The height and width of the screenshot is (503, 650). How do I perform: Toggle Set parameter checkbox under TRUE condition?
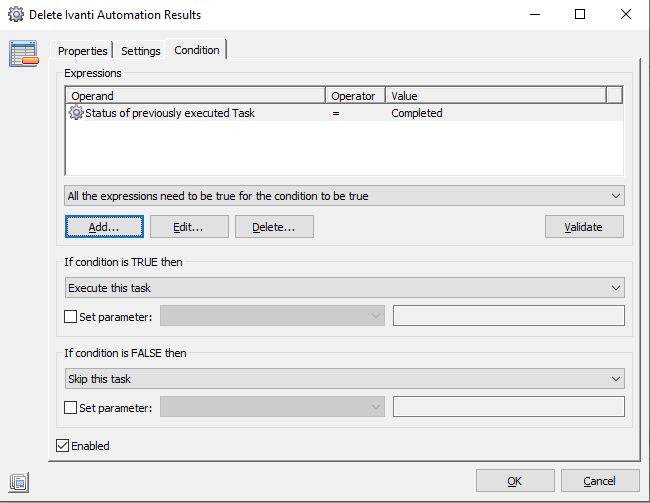tap(70, 317)
